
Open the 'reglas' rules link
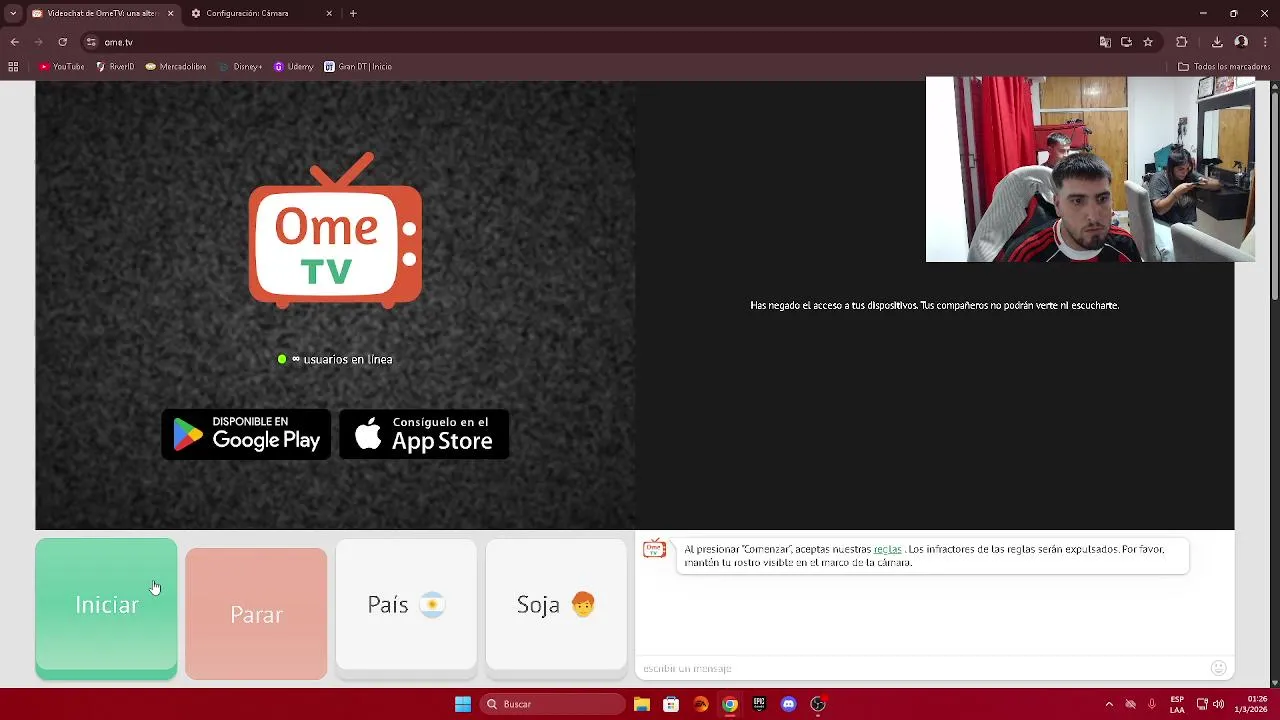click(x=887, y=549)
